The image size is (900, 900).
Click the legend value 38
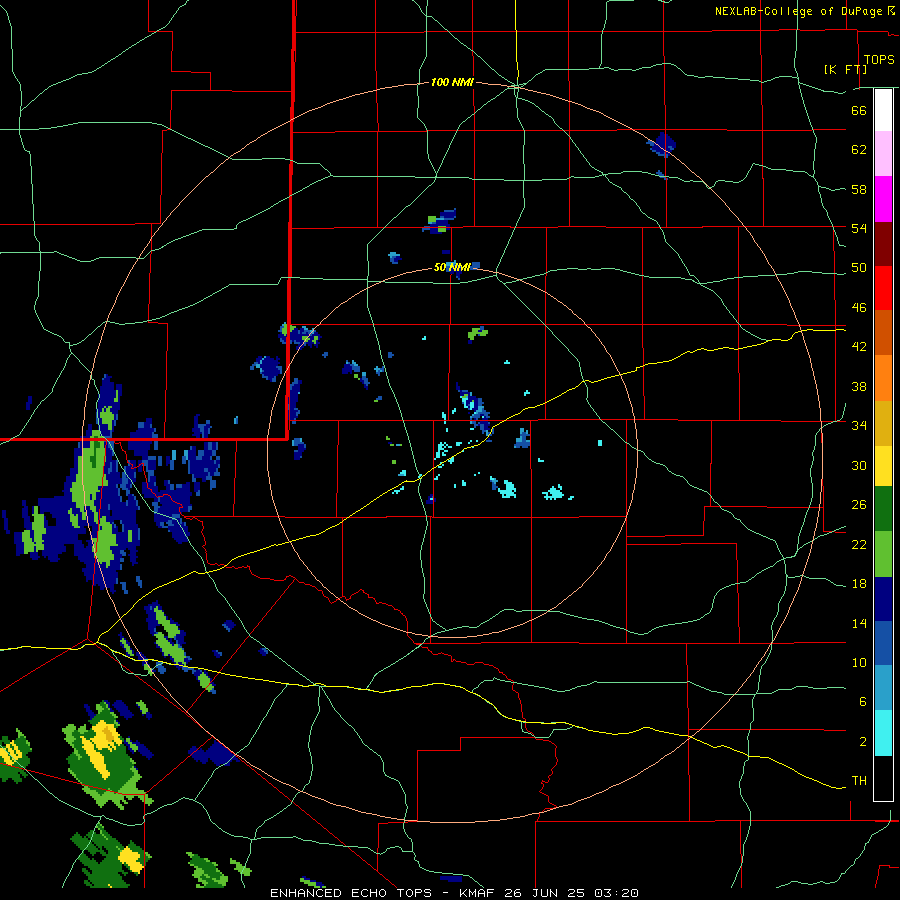(x=859, y=386)
